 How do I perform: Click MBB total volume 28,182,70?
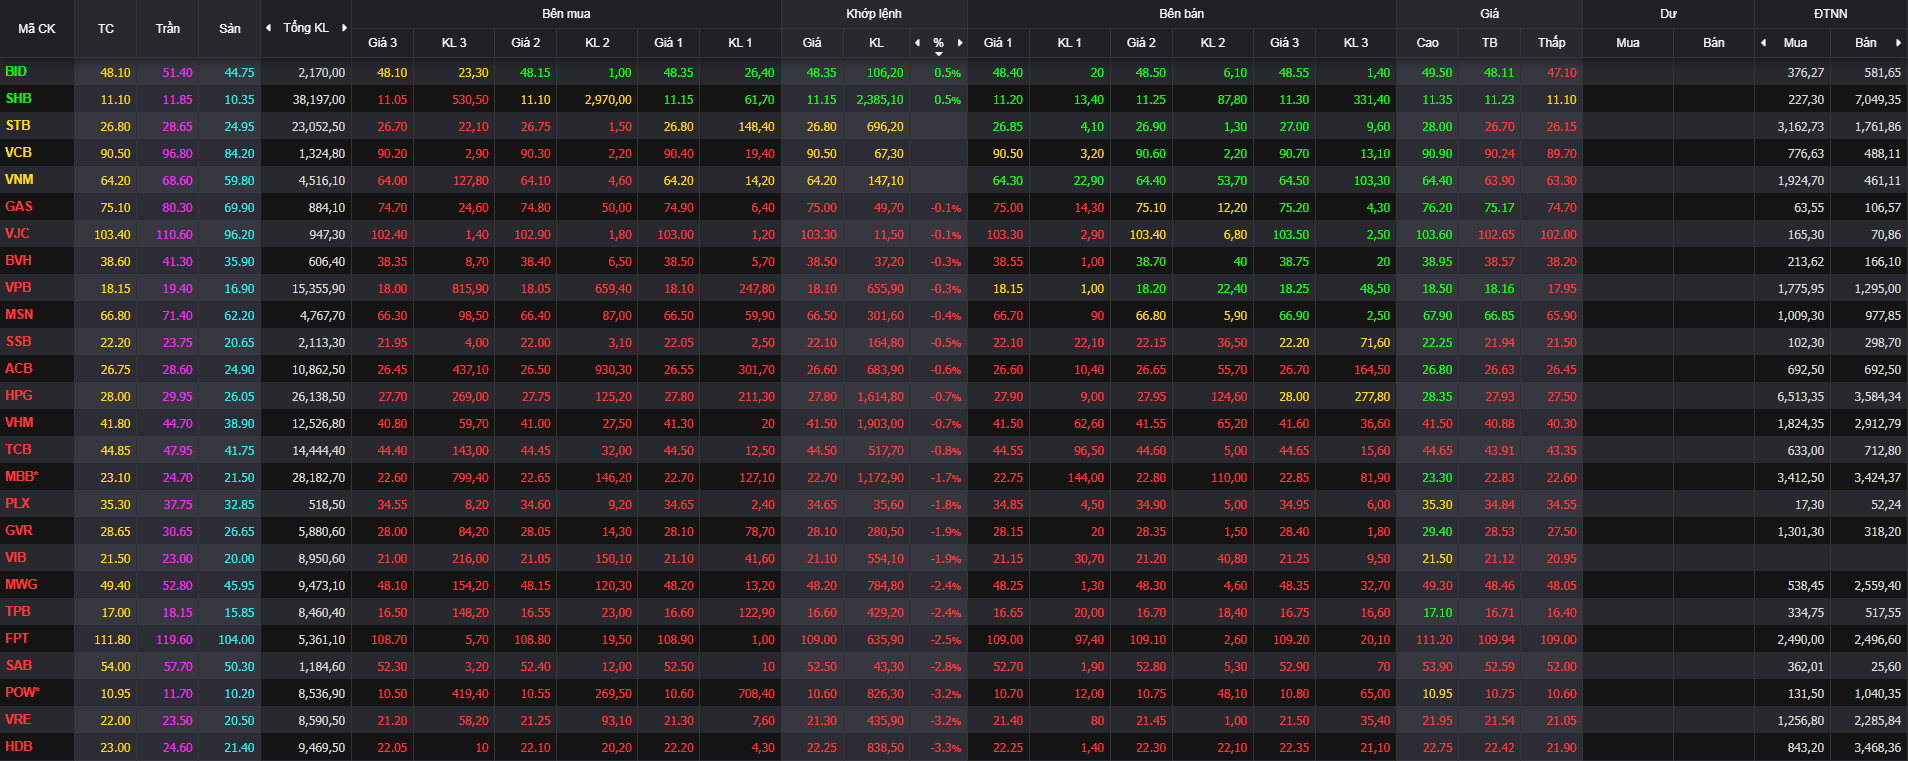[x=319, y=478]
